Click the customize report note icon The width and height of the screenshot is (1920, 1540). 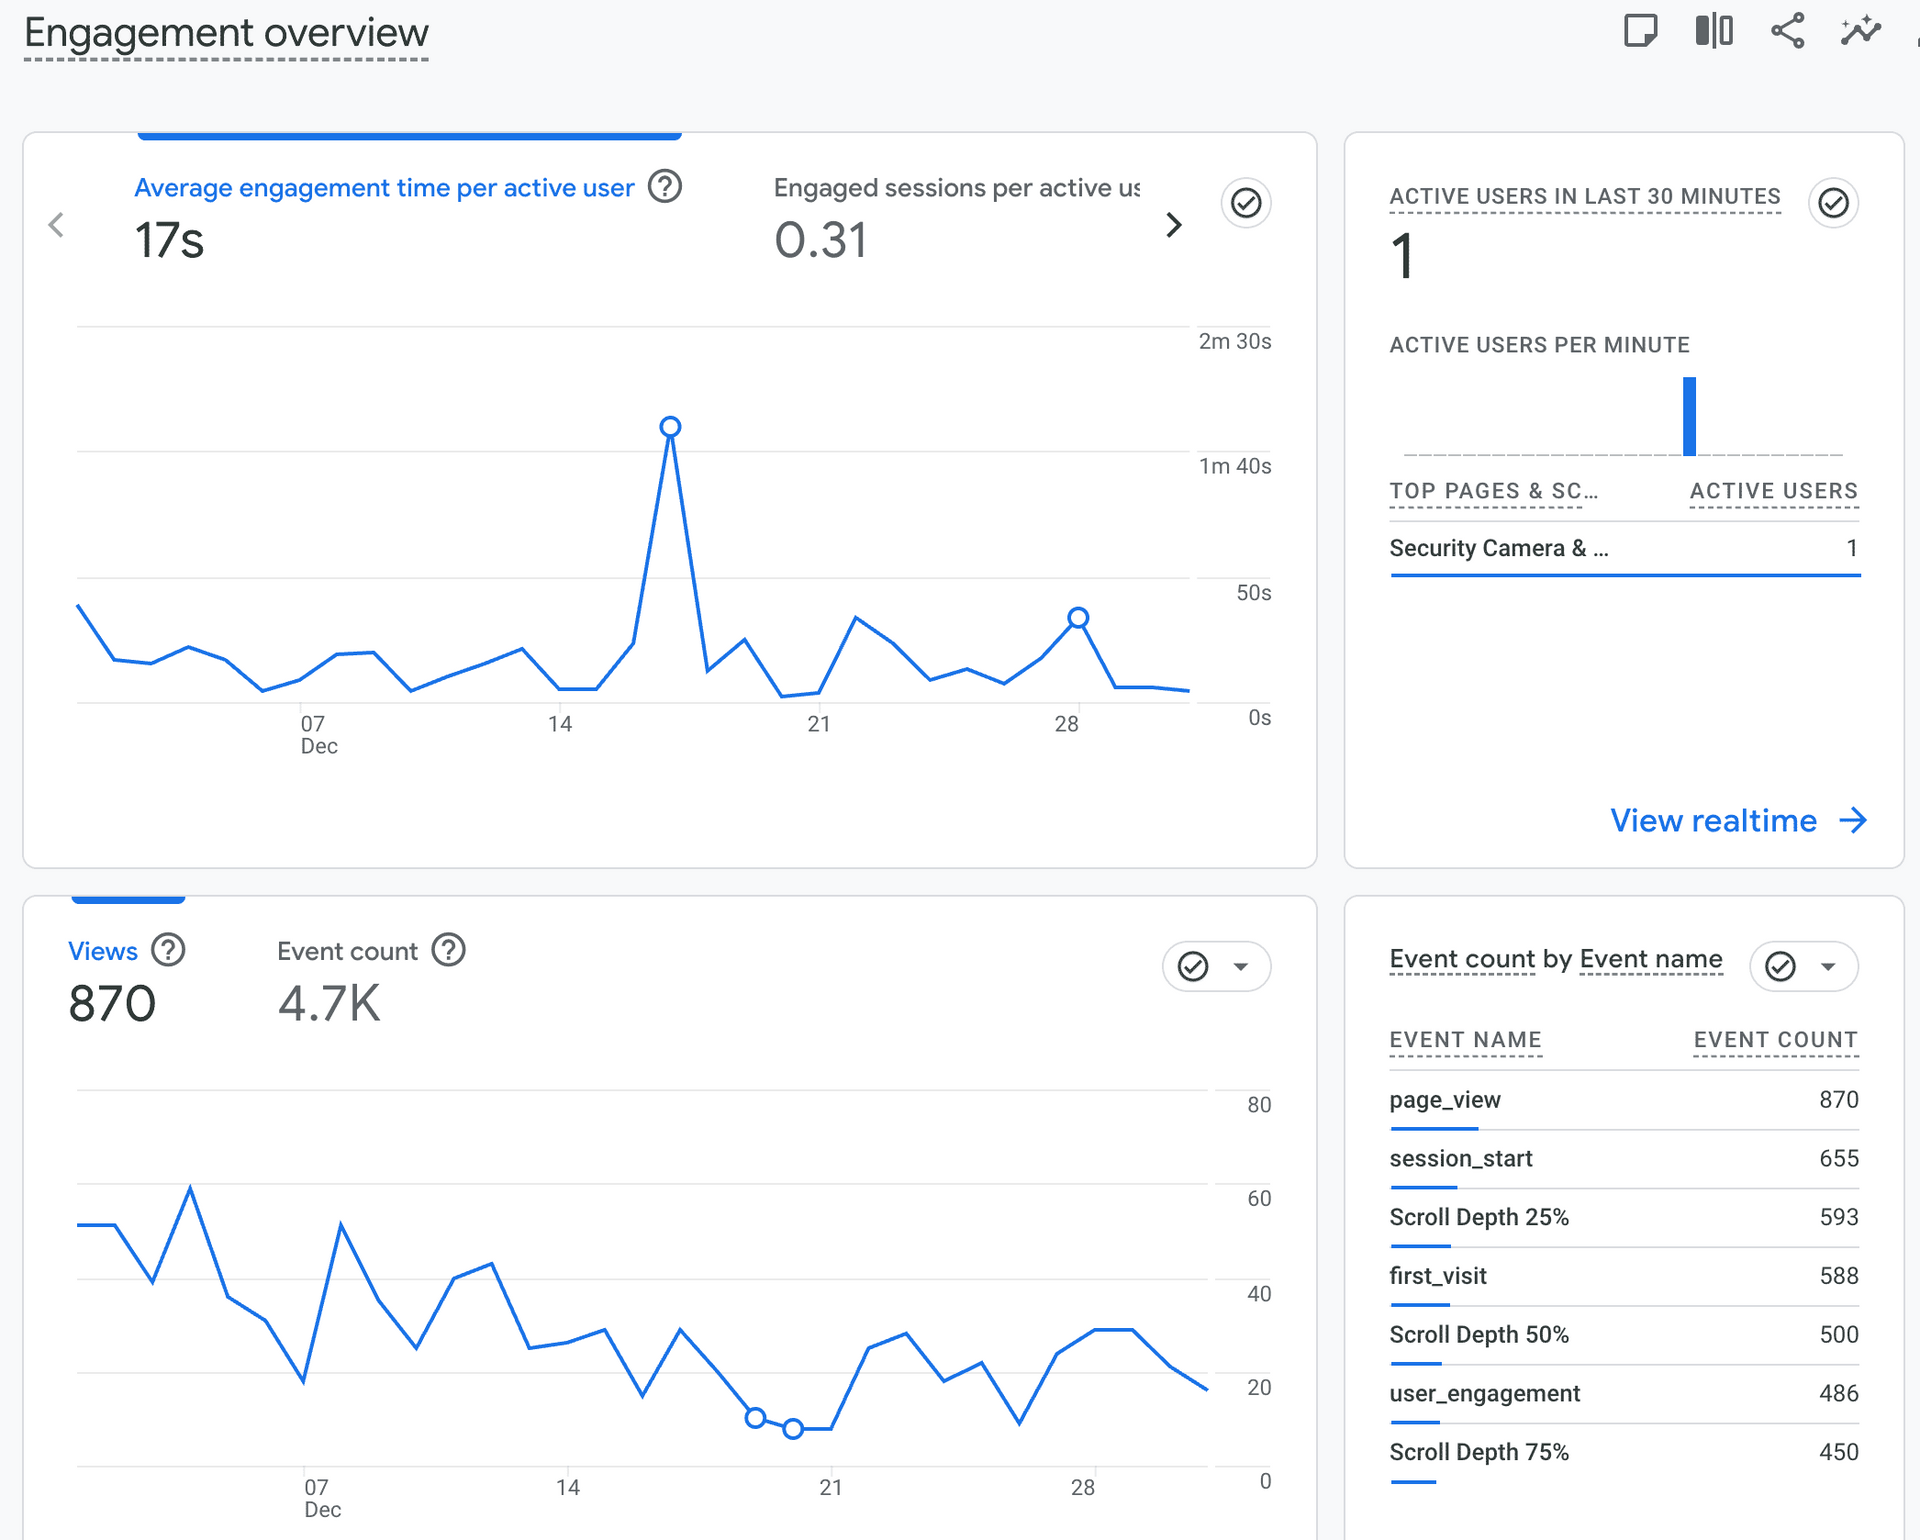pos(1640,31)
